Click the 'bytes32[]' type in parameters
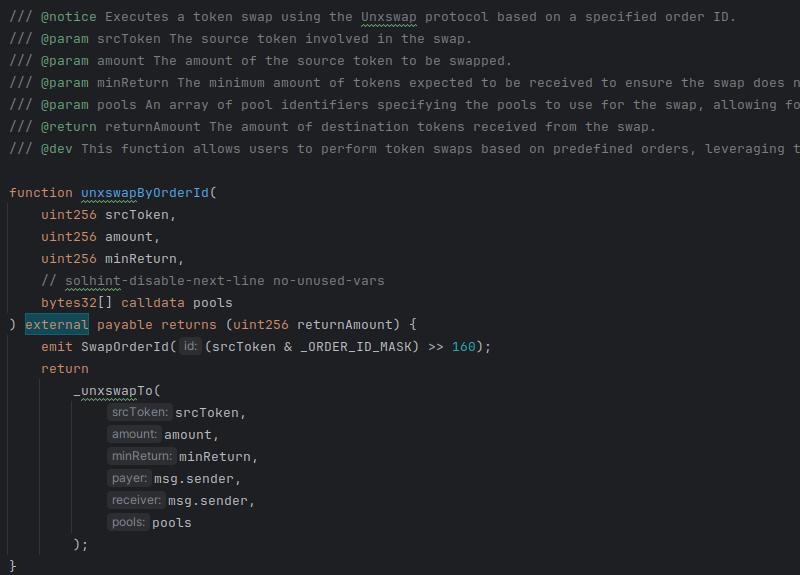Viewport: 800px width, 575px height. pos(77,303)
